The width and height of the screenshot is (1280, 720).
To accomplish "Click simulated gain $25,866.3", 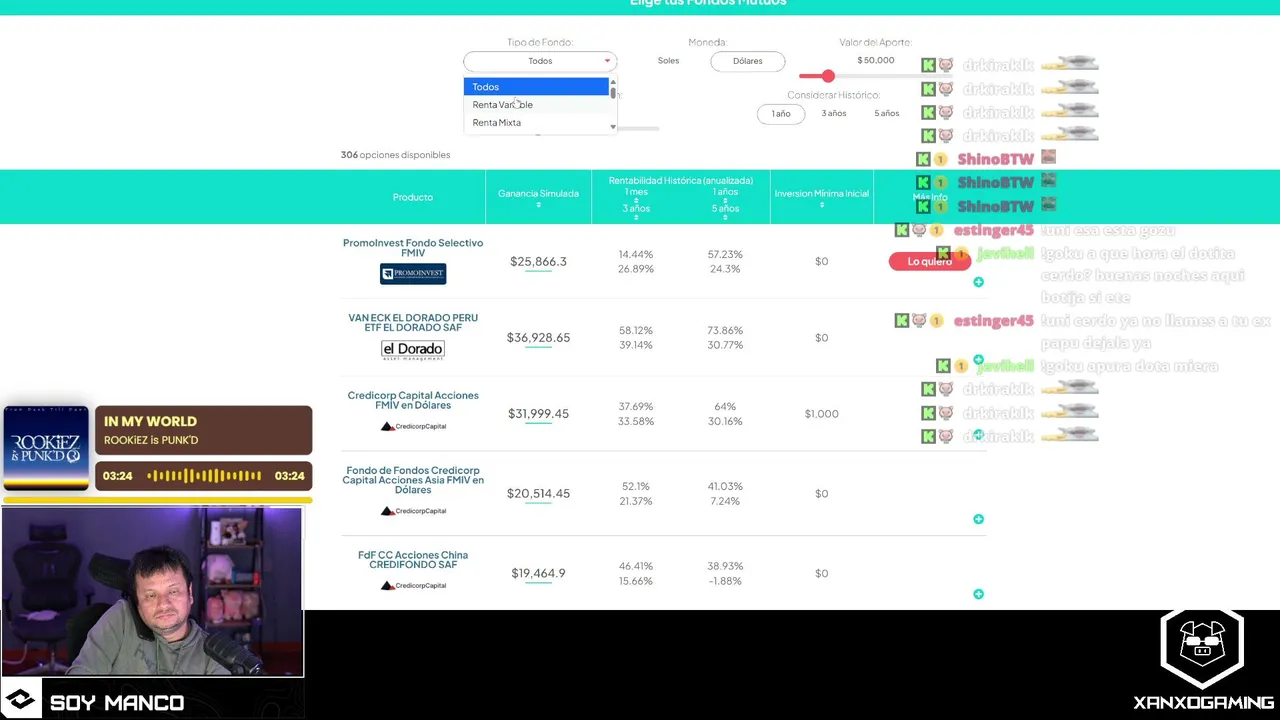I will 538,262.
